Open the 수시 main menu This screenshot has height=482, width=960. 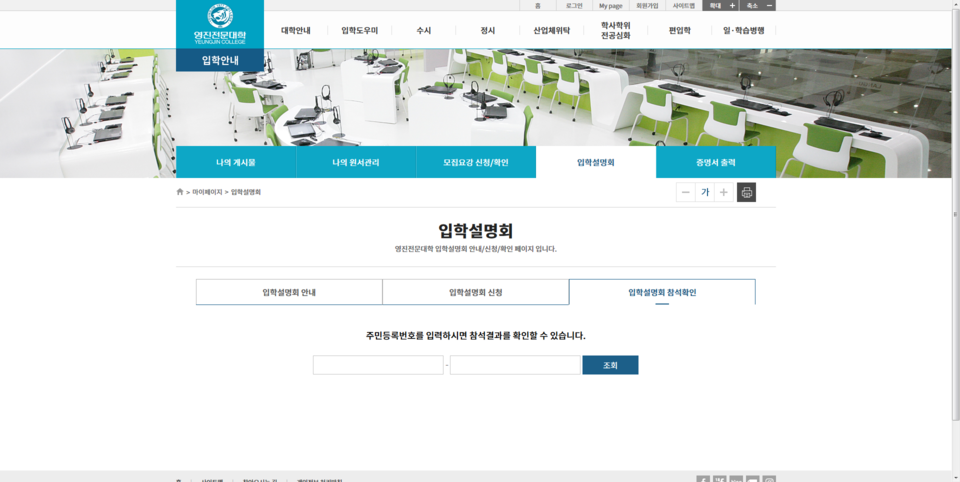pos(424,31)
